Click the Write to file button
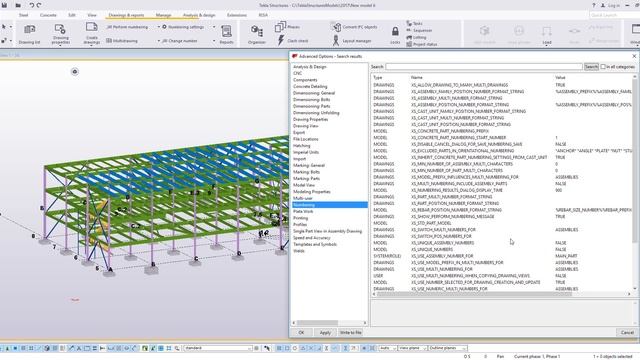 (x=351, y=333)
